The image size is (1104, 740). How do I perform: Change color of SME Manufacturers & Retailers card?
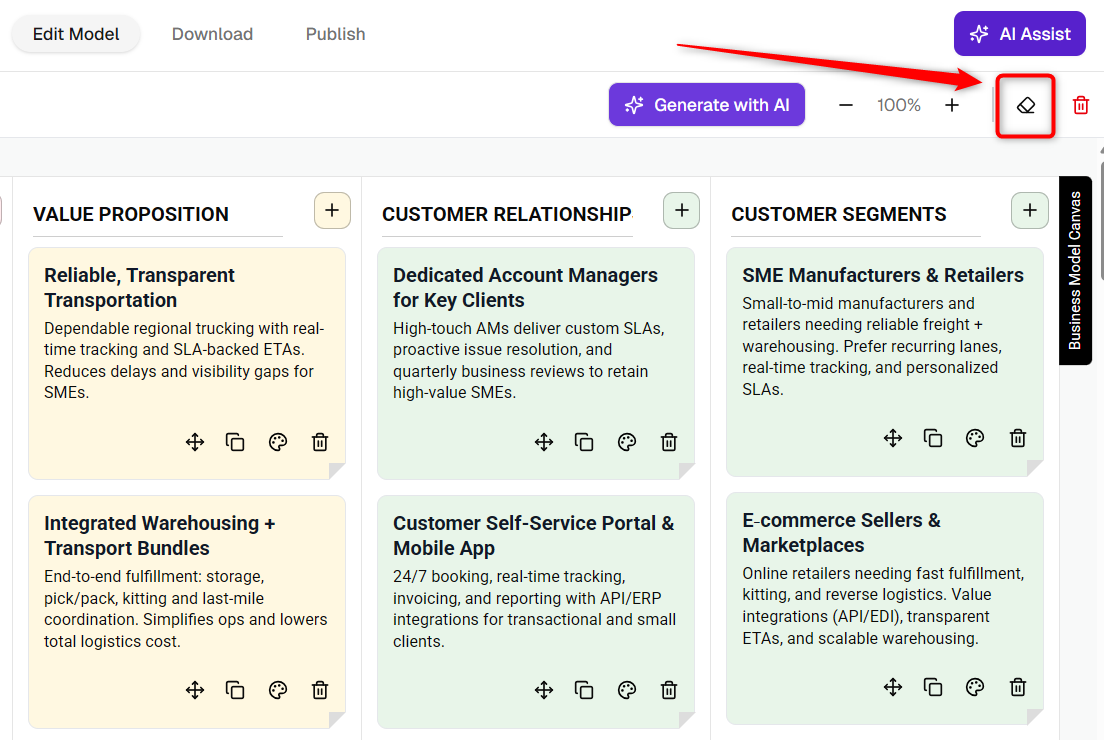click(975, 438)
